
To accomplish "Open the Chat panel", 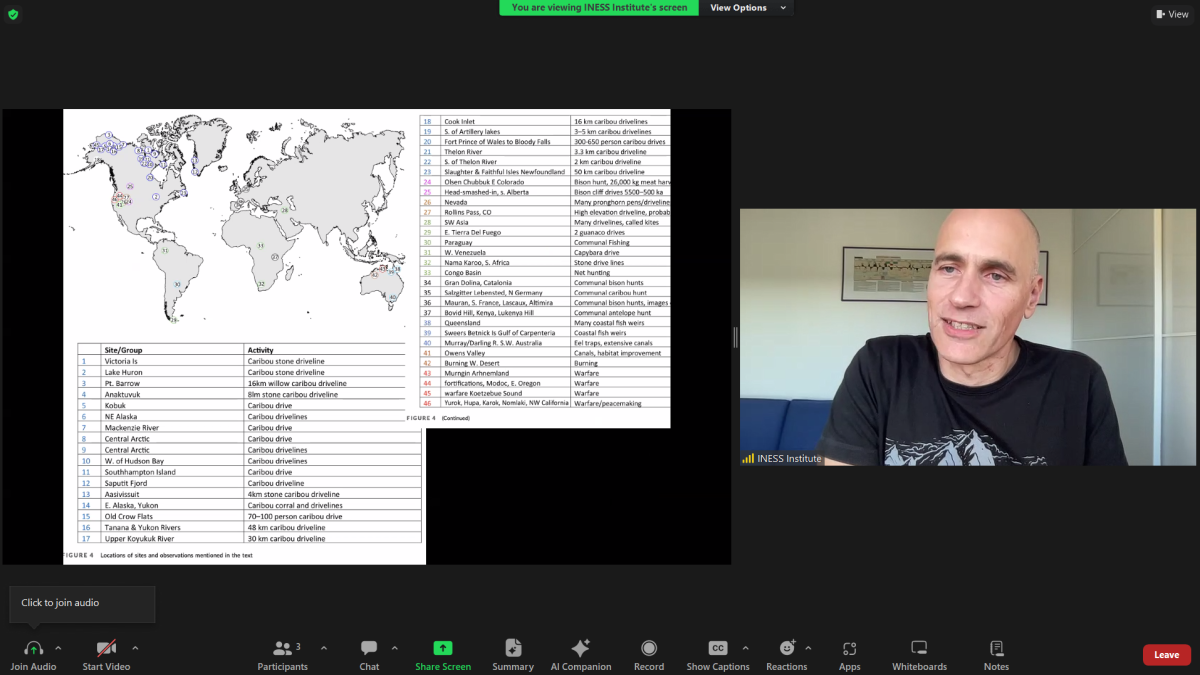I will pos(369,649).
